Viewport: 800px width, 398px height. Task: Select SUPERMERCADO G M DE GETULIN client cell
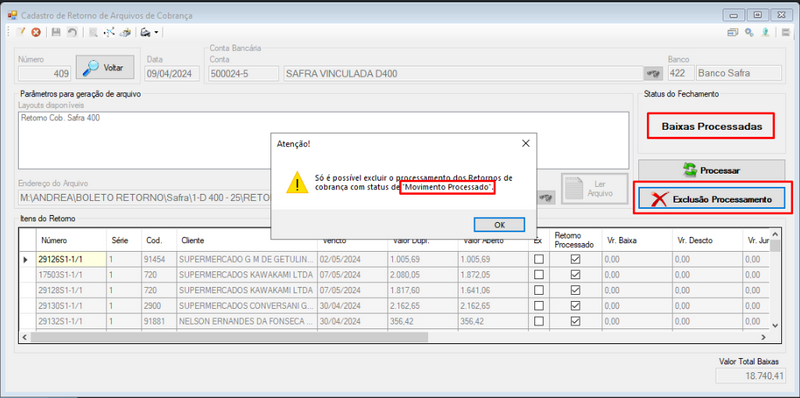coord(246,259)
